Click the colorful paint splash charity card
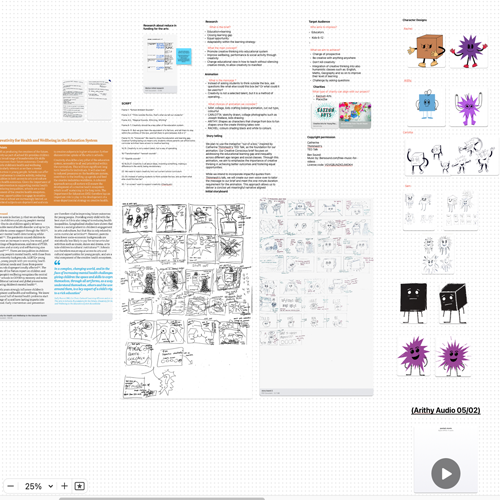This screenshot has width=500, height=500. (355, 115)
